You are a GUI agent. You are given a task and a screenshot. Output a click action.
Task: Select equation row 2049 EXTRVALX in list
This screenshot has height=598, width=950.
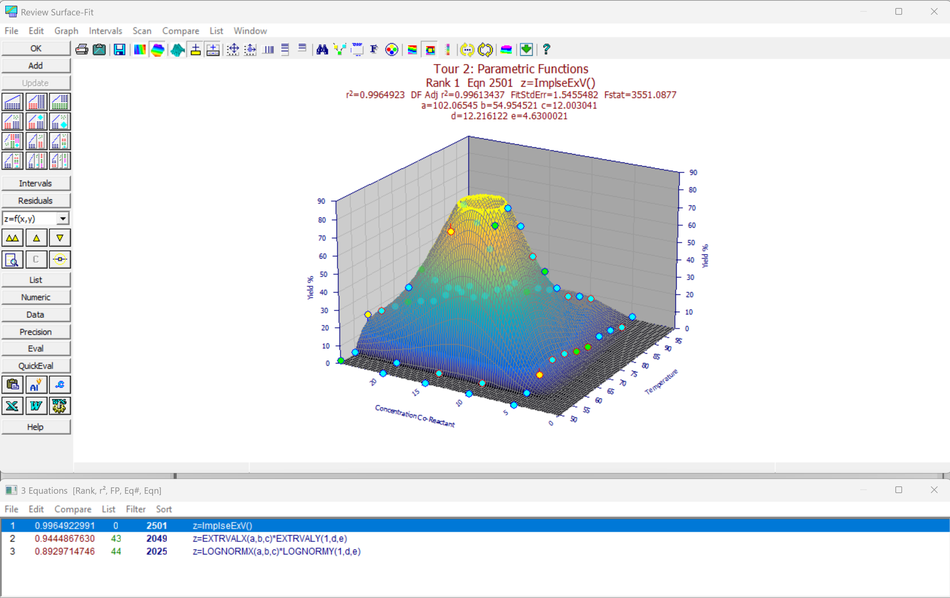[x=475, y=539]
